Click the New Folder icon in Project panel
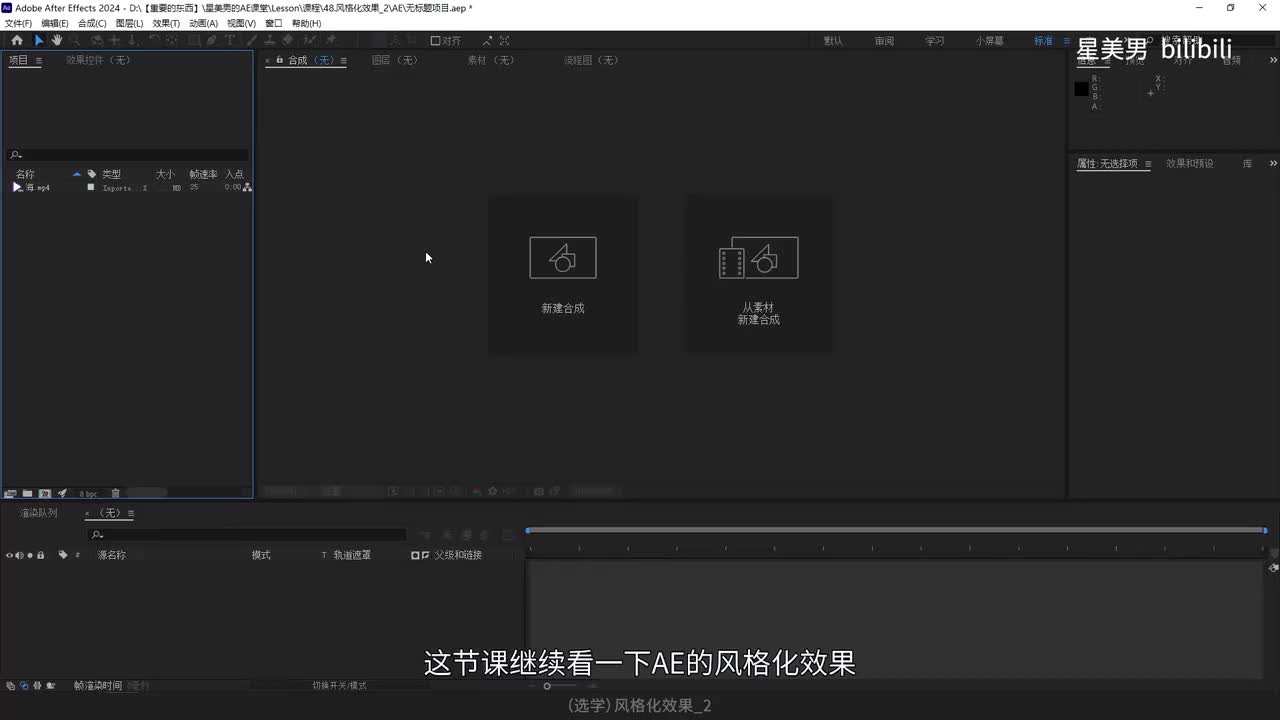The height and width of the screenshot is (720, 1280). [x=27, y=493]
